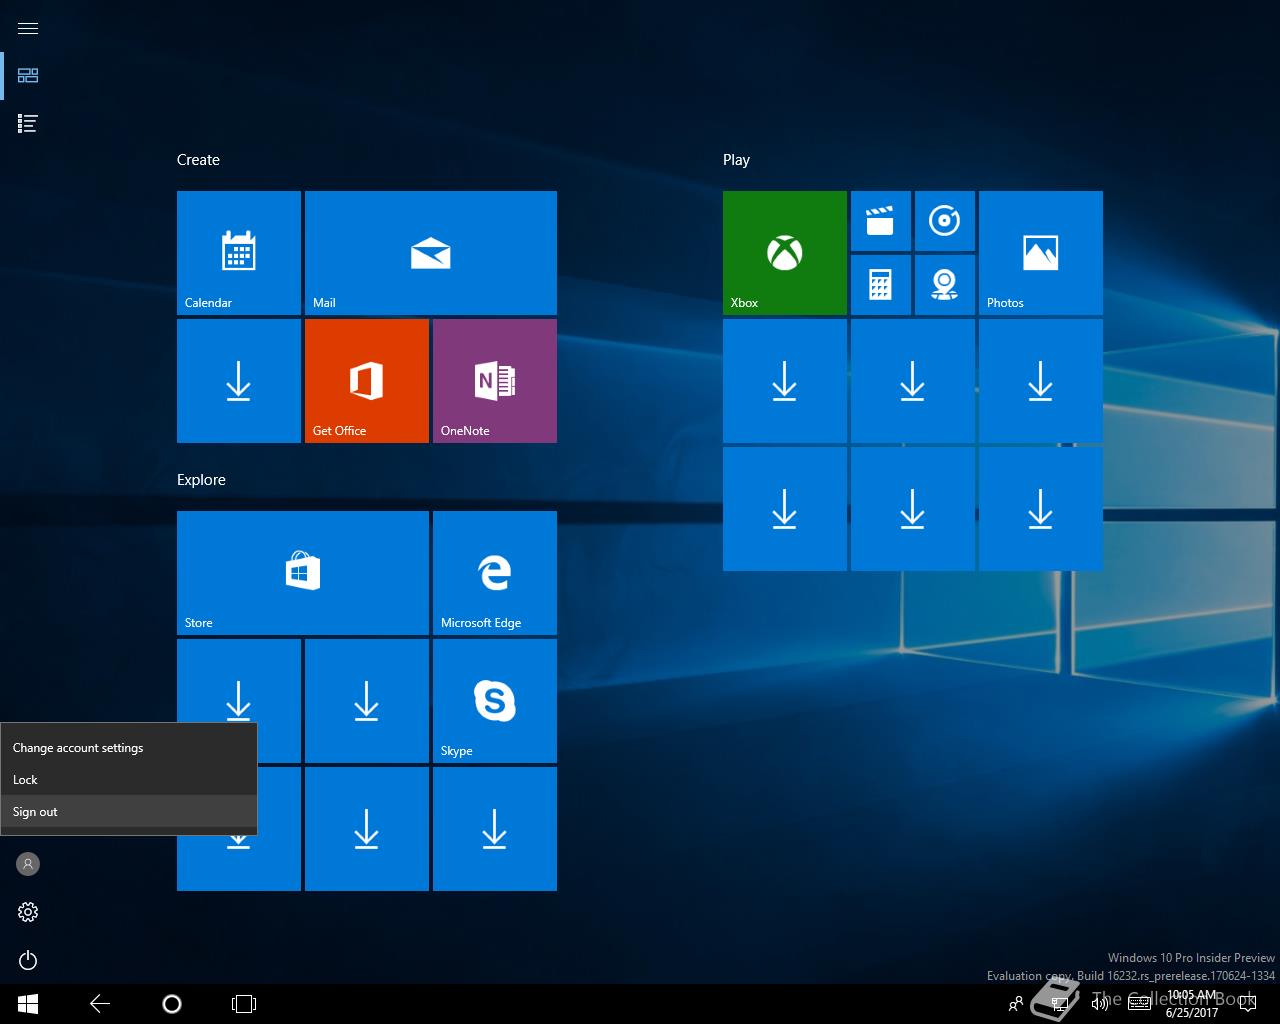Select Lock from account menu
This screenshot has width=1280, height=1024.
(129, 780)
